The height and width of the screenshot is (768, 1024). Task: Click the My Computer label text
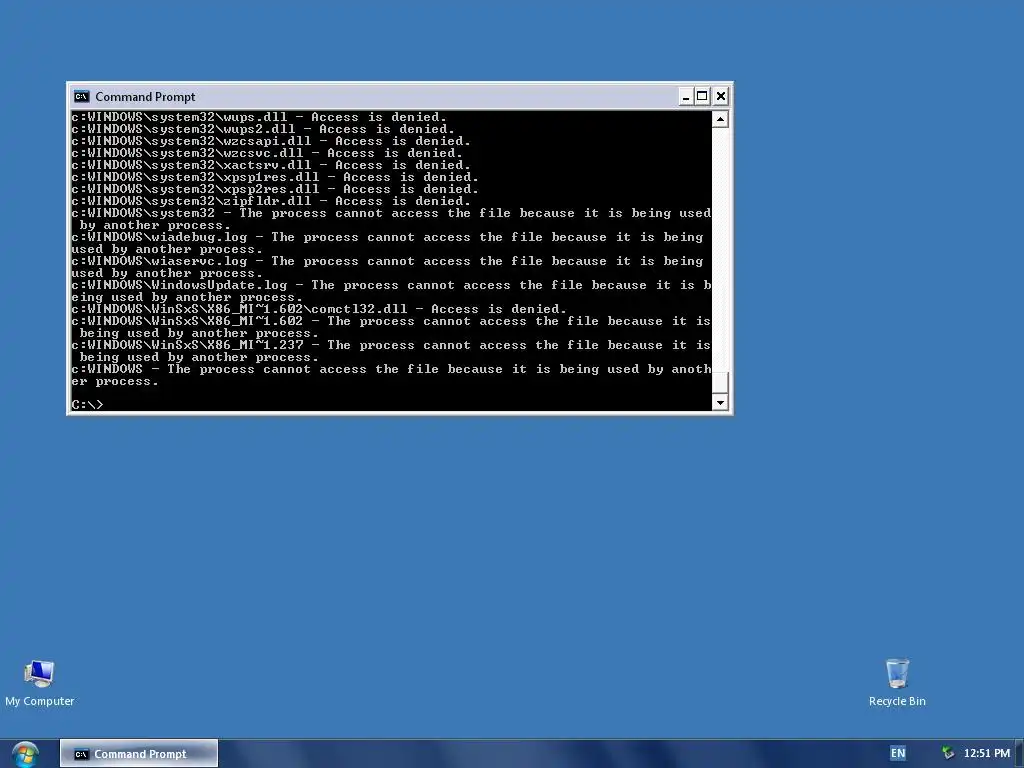[x=39, y=701]
